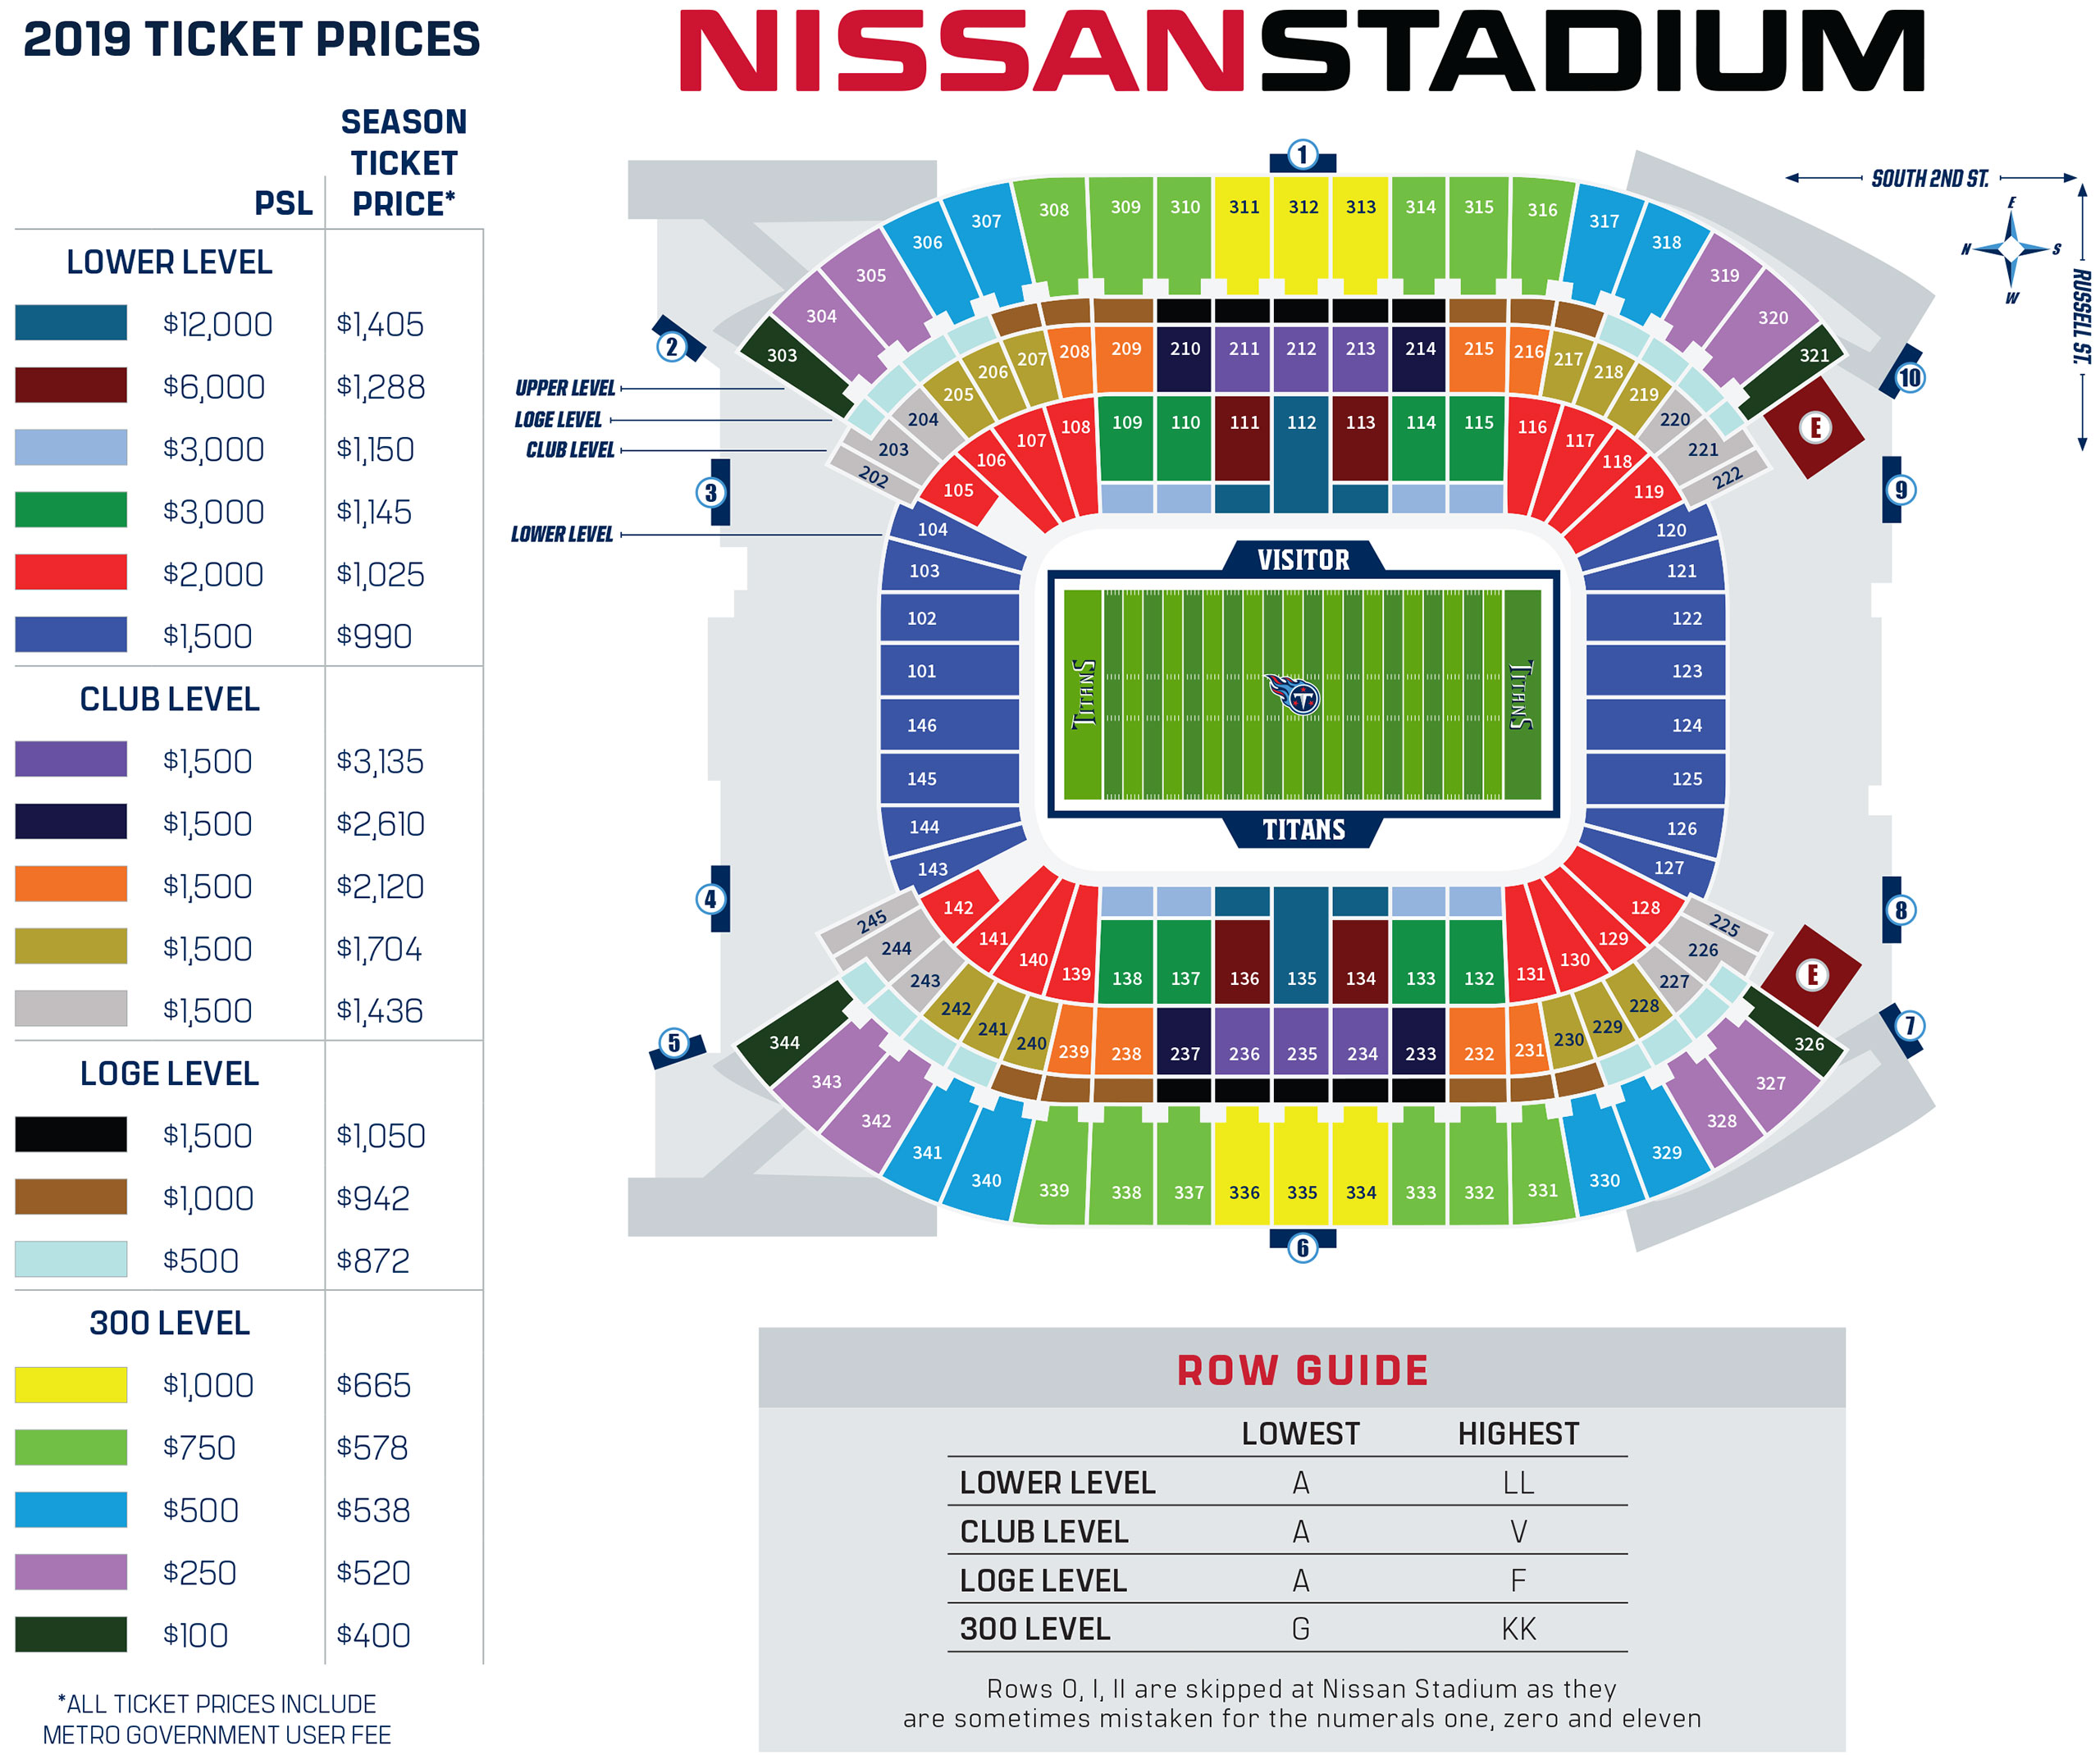Select the gate 8 entrance marker
This screenshot has height=1755, width=2100.
coord(1900,910)
